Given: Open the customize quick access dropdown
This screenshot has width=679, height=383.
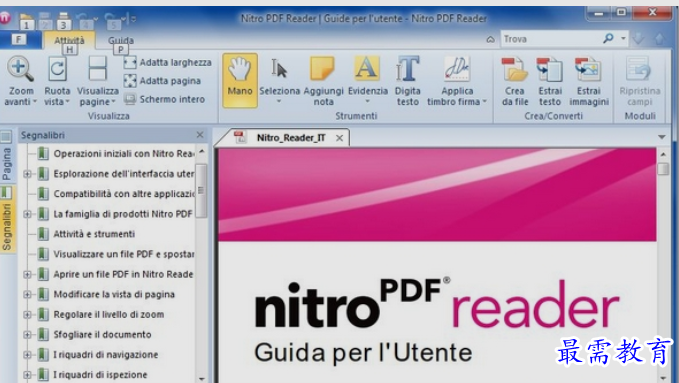Looking at the screenshot, I should tap(133, 19).
